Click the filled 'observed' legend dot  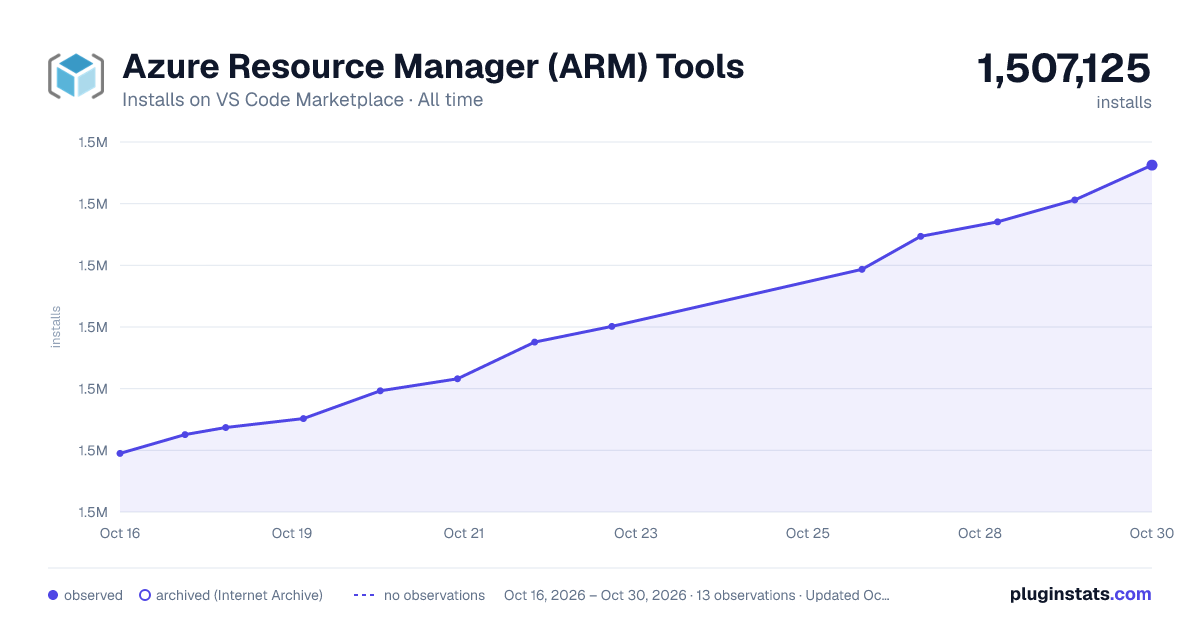tap(53, 595)
